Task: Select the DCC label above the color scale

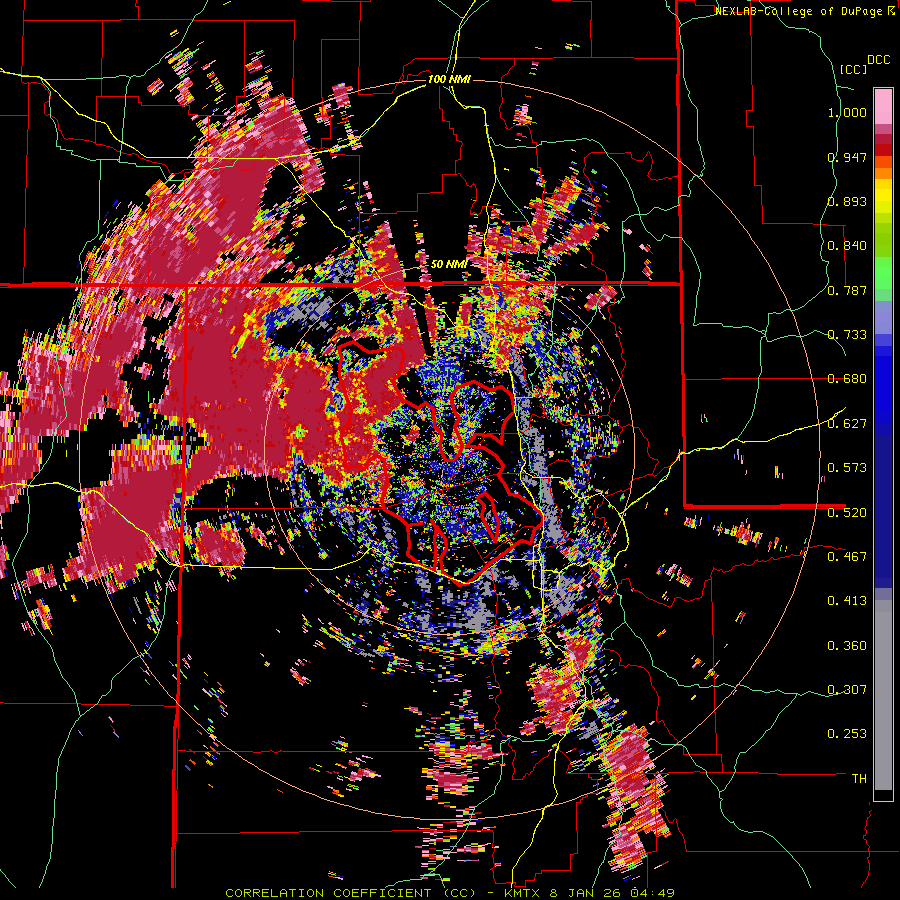Action: point(878,60)
